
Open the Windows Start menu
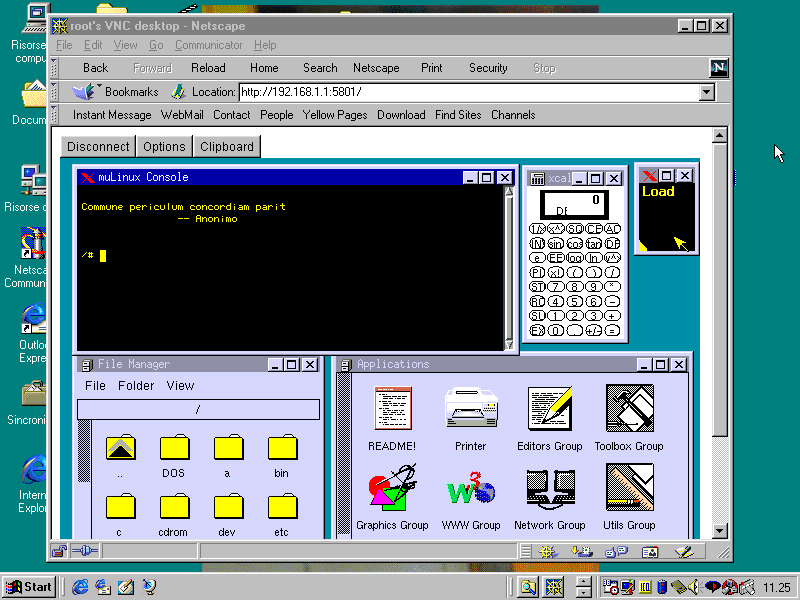29,587
